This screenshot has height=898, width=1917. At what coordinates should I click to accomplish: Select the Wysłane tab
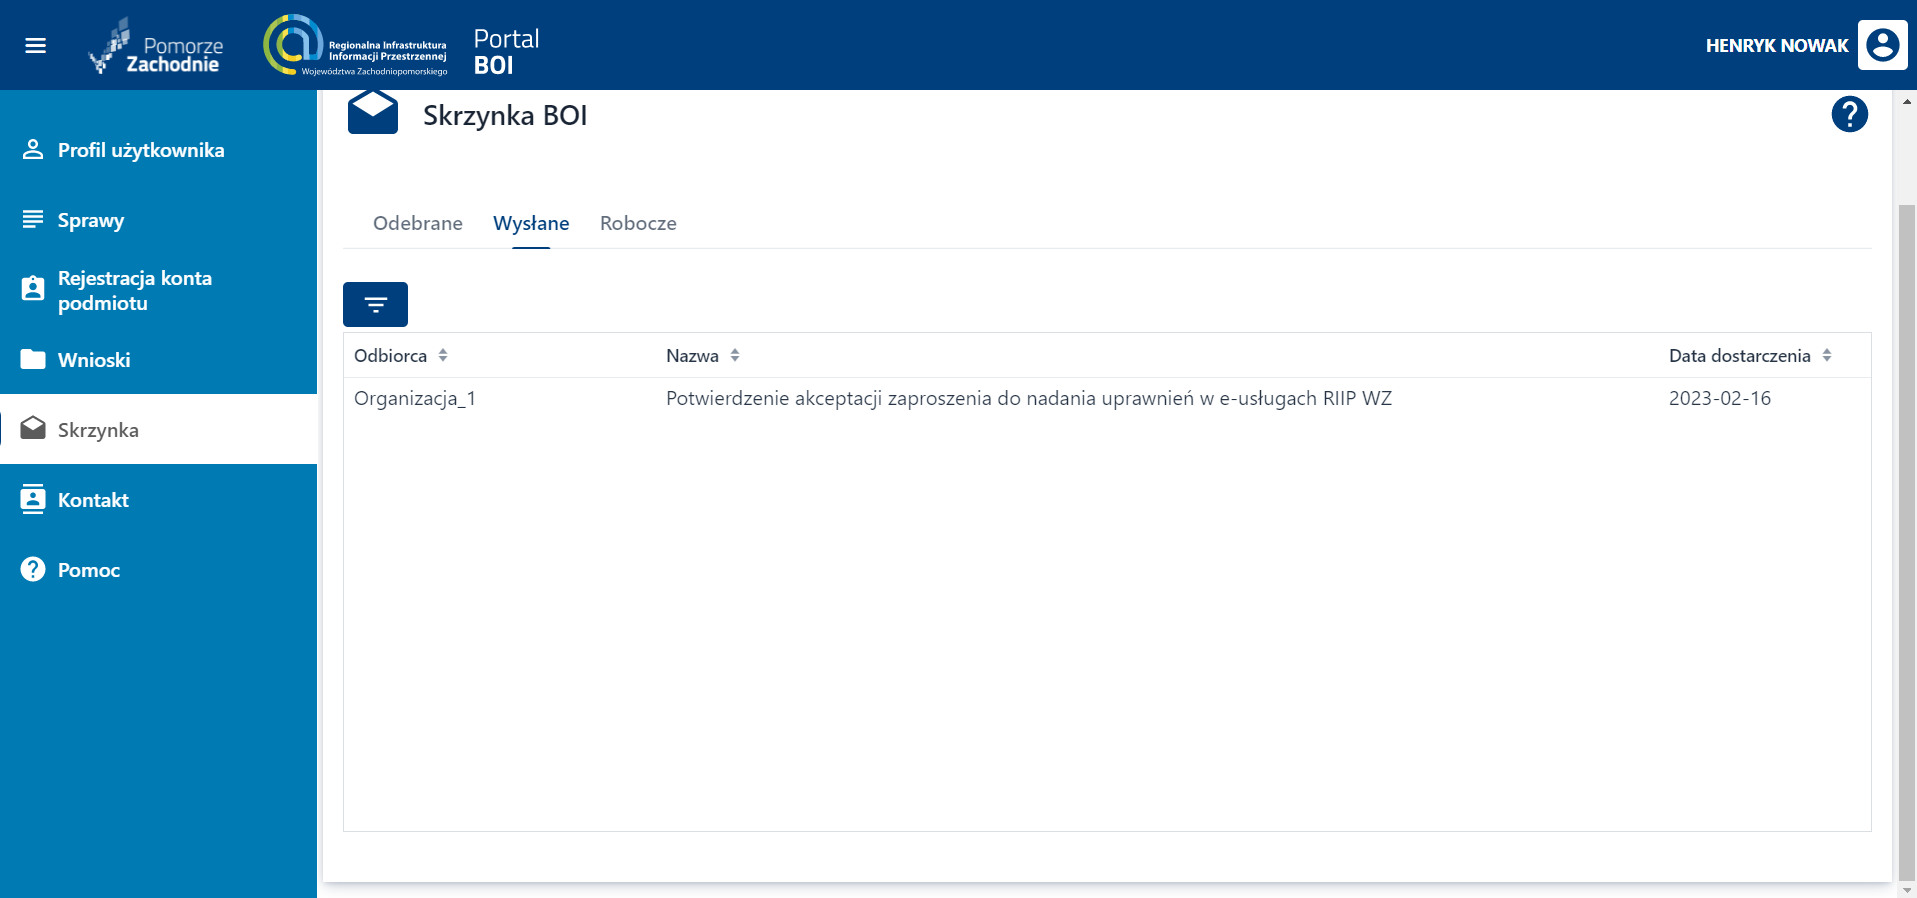click(531, 224)
